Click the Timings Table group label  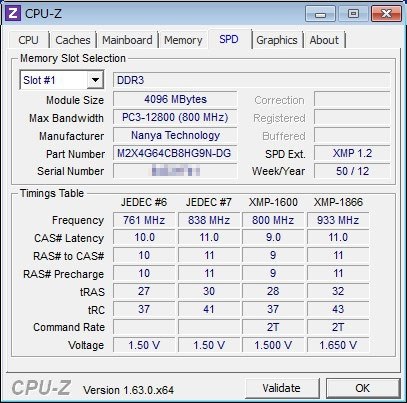coord(52,193)
